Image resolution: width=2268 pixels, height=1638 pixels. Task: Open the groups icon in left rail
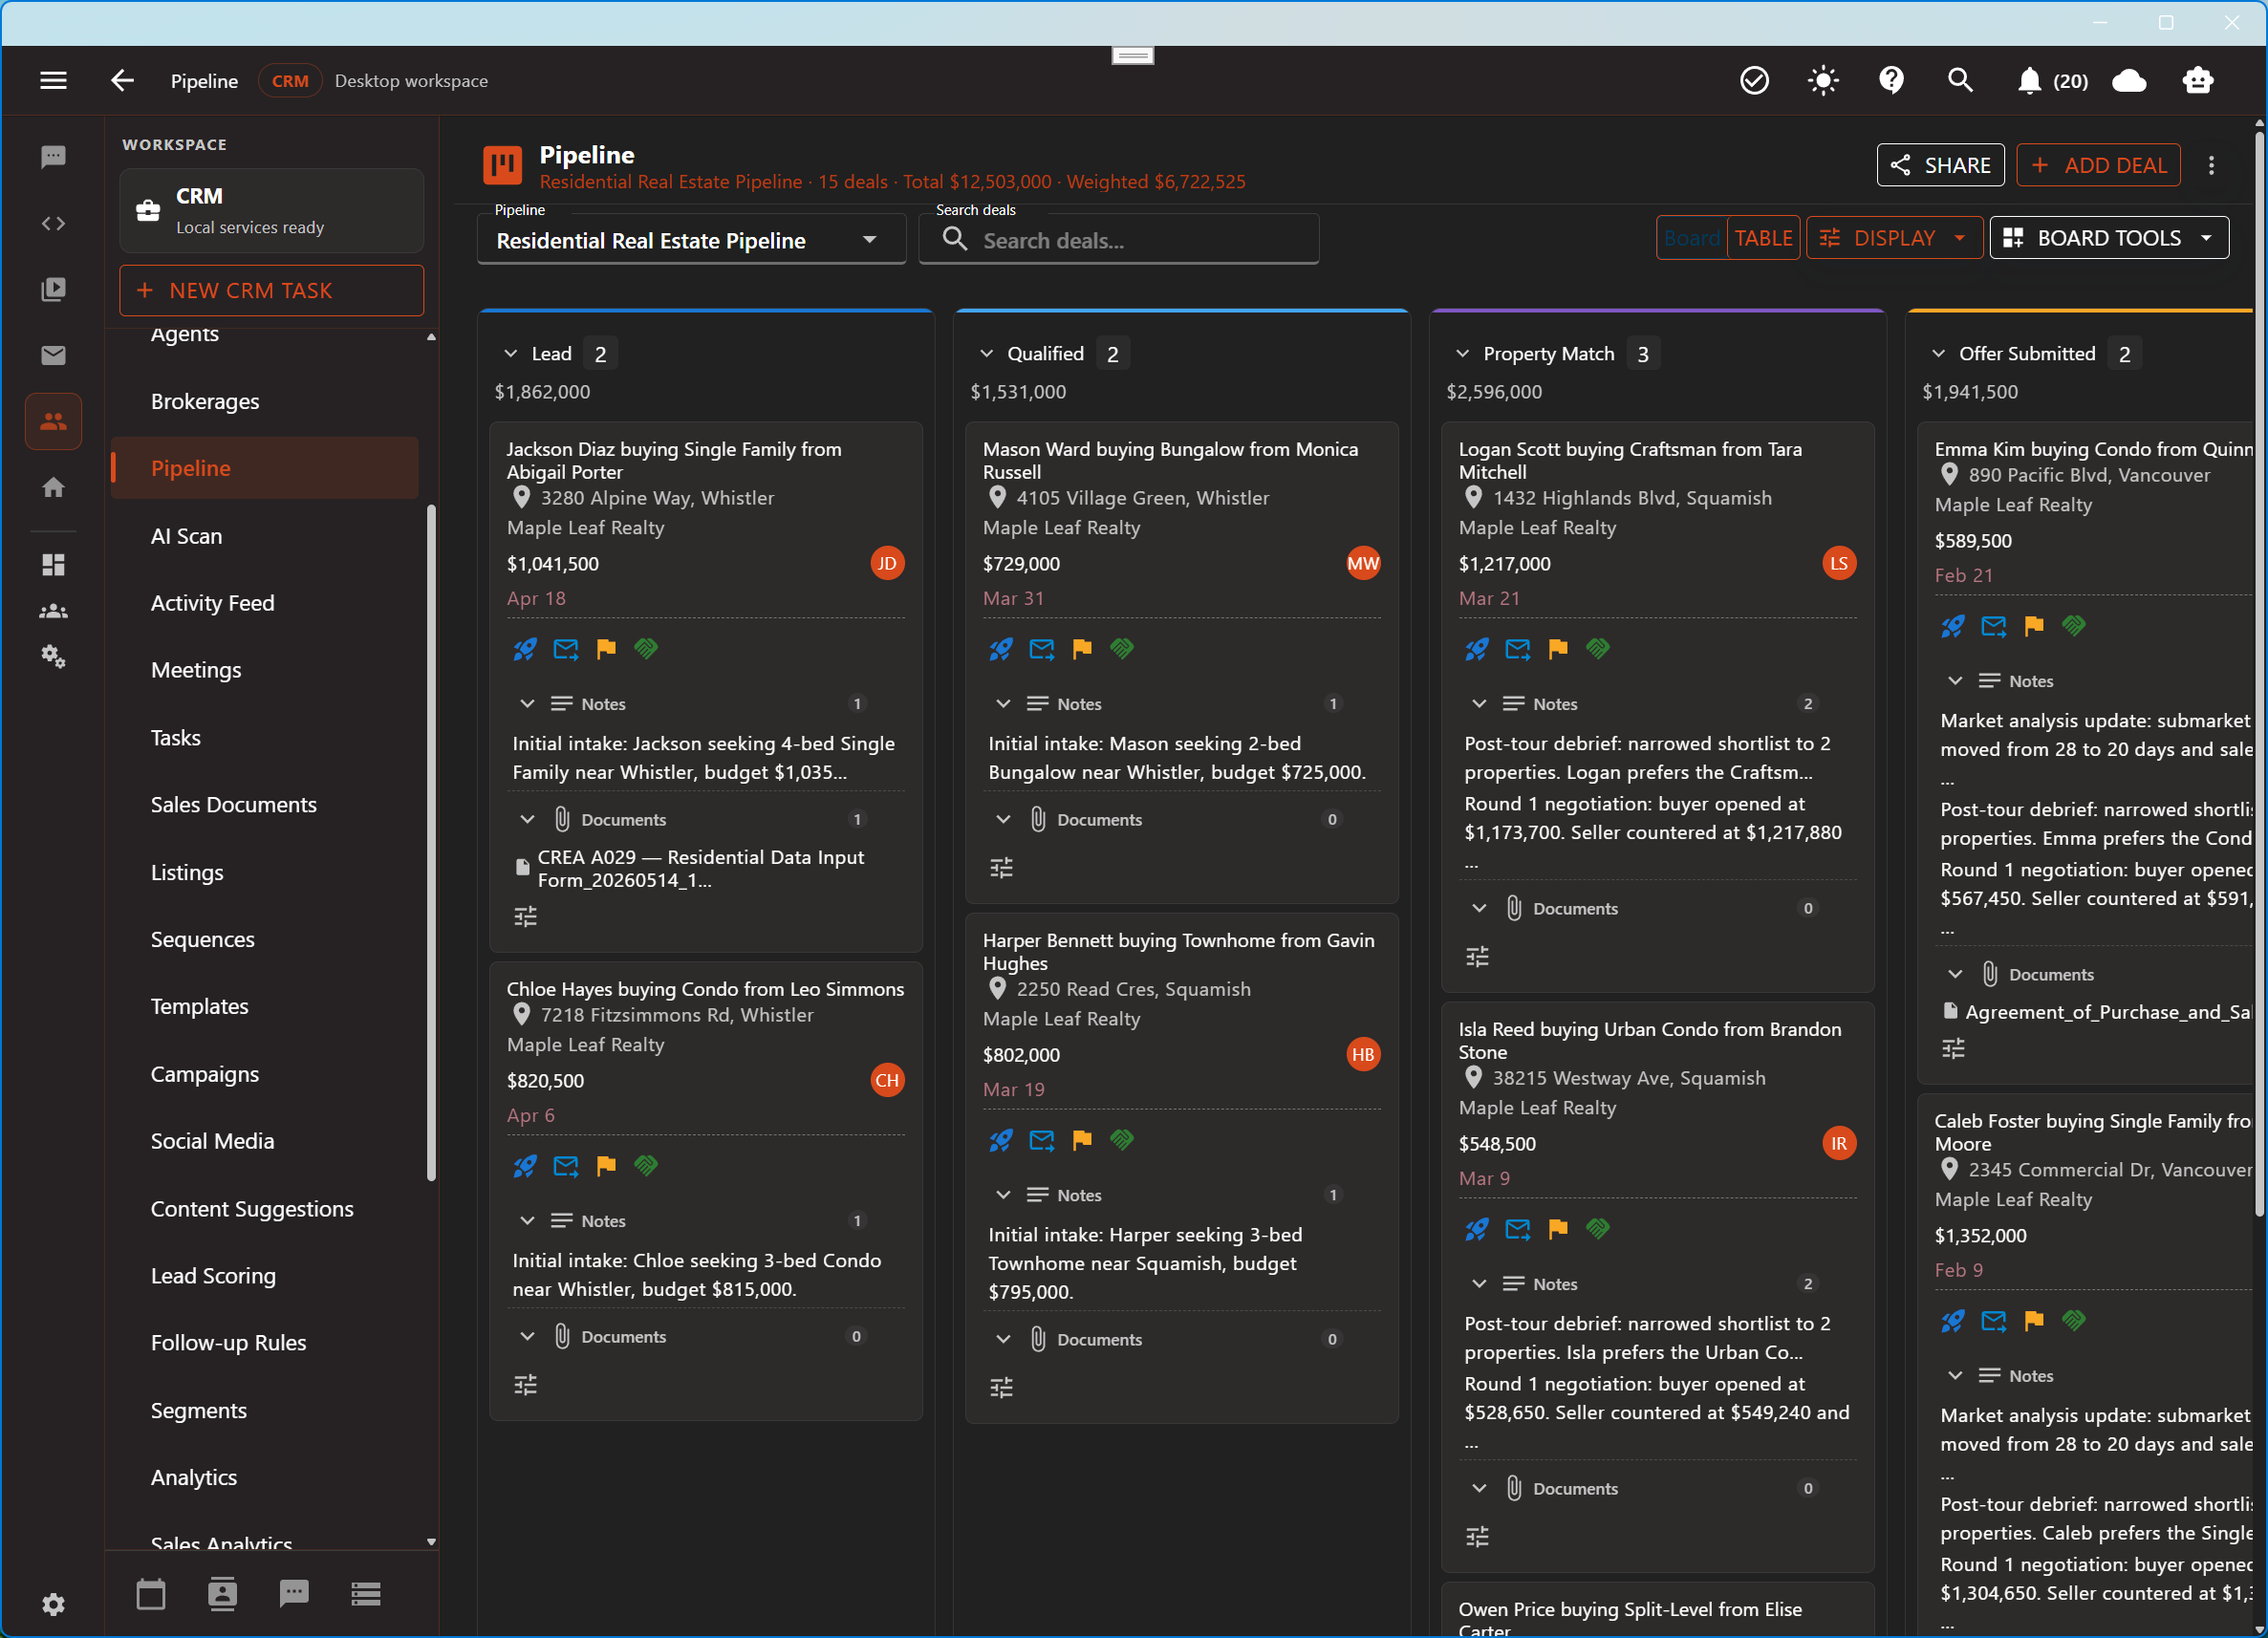(x=53, y=611)
